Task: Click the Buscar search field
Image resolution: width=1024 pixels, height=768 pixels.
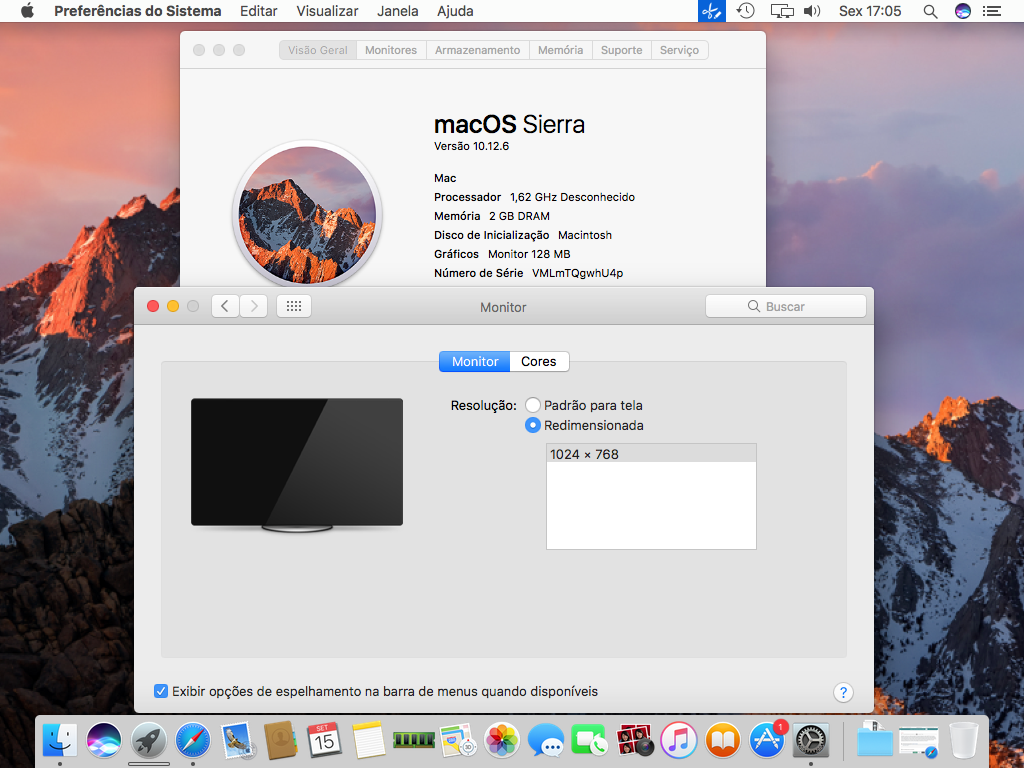Action: point(786,306)
